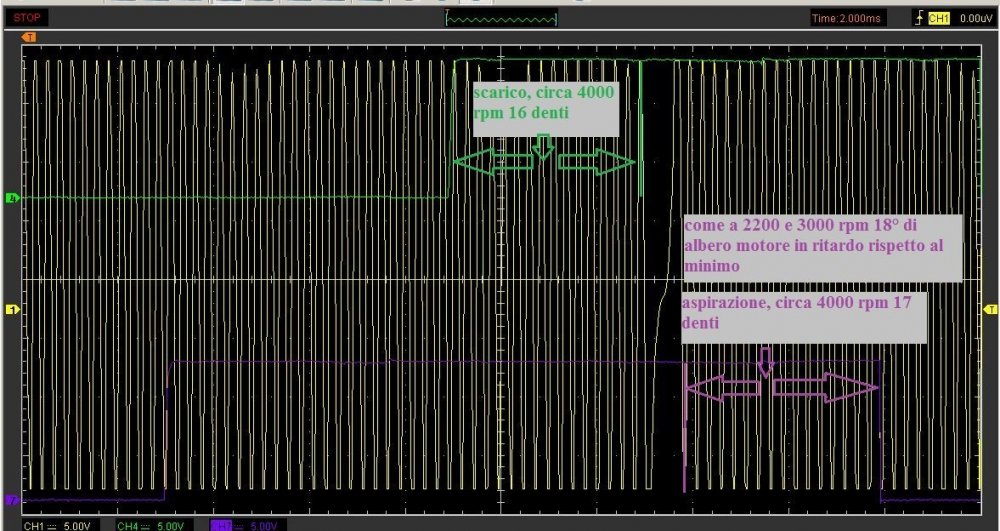
Task: Click the green CH4 ground level marker
Action: tap(12, 198)
